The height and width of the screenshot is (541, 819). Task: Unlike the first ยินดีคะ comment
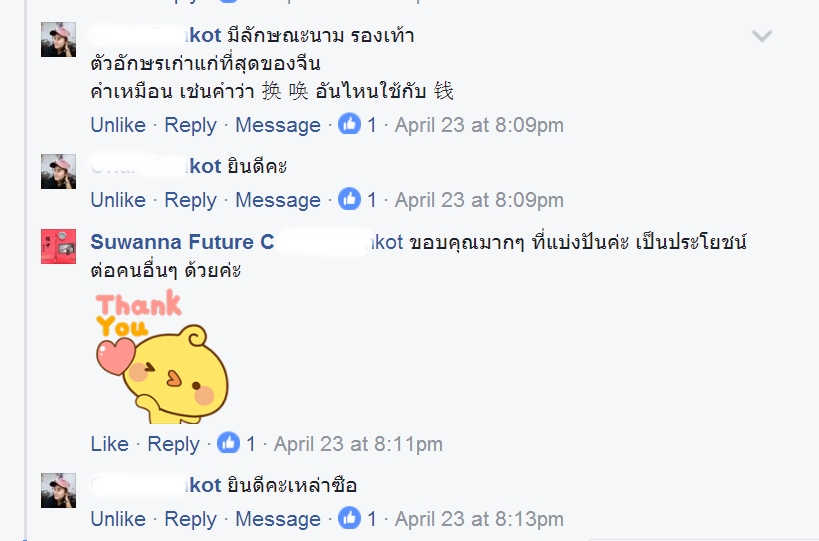coord(118,199)
